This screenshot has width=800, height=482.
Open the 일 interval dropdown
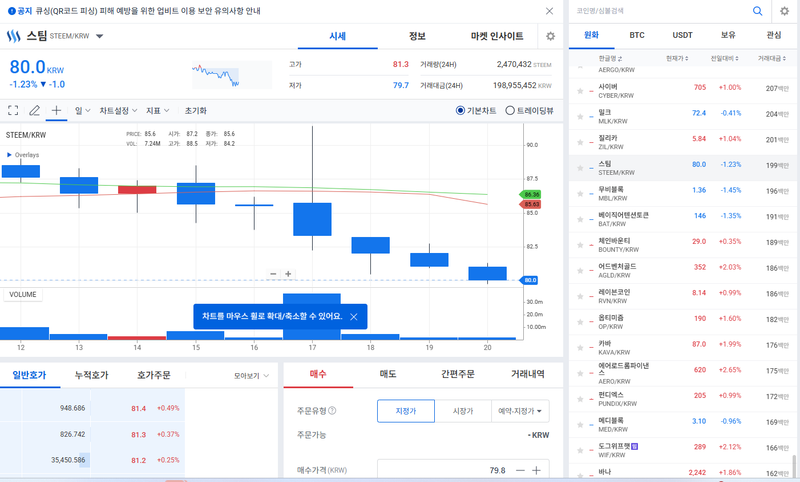(x=83, y=111)
